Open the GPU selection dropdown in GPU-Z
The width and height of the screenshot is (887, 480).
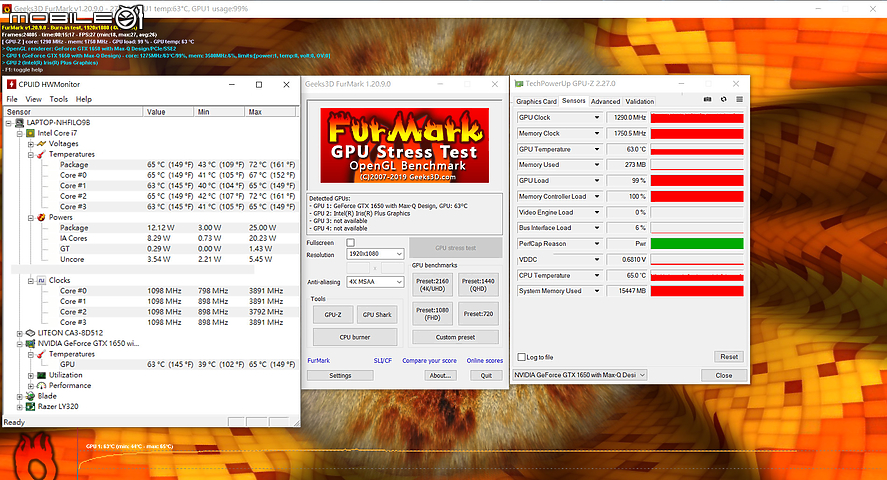point(579,375)
